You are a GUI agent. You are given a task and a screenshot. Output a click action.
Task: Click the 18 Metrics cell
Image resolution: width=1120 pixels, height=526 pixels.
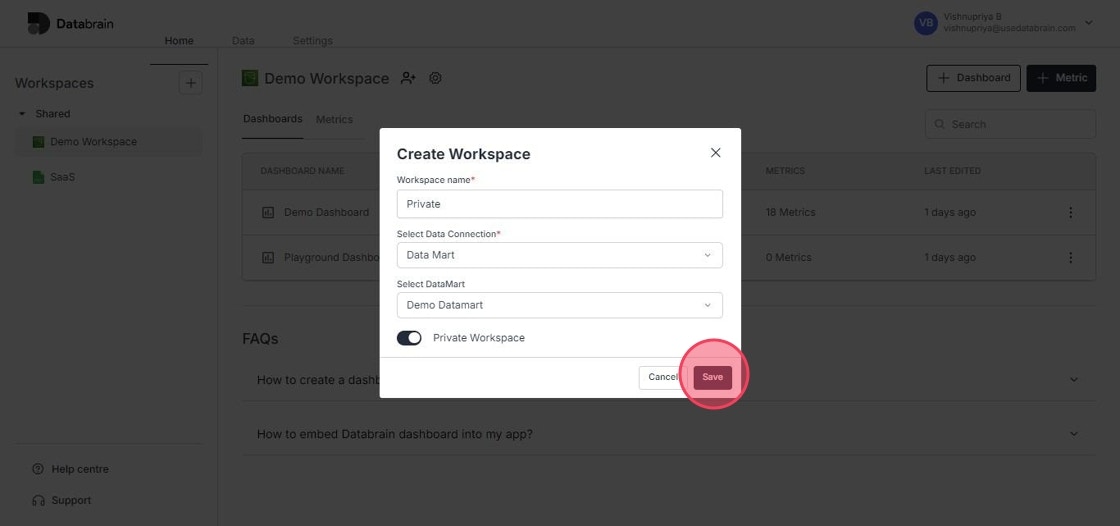(790, 212)
